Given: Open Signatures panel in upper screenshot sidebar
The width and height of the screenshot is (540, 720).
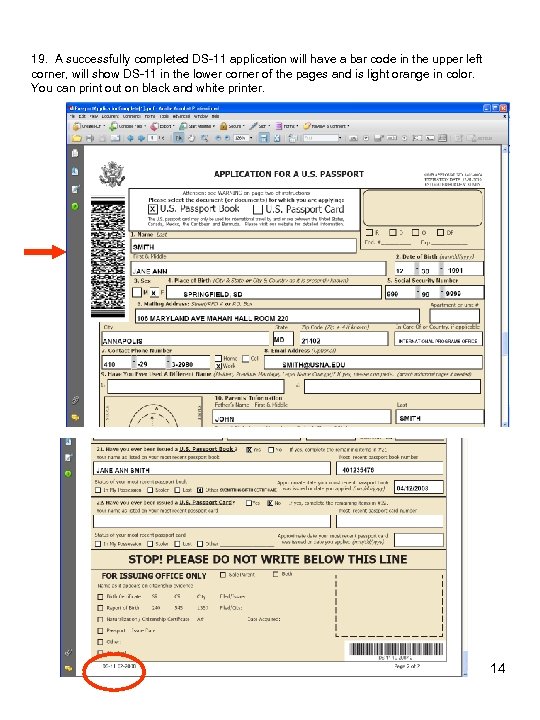Looking at the screenshot, I should pos(75,189).
